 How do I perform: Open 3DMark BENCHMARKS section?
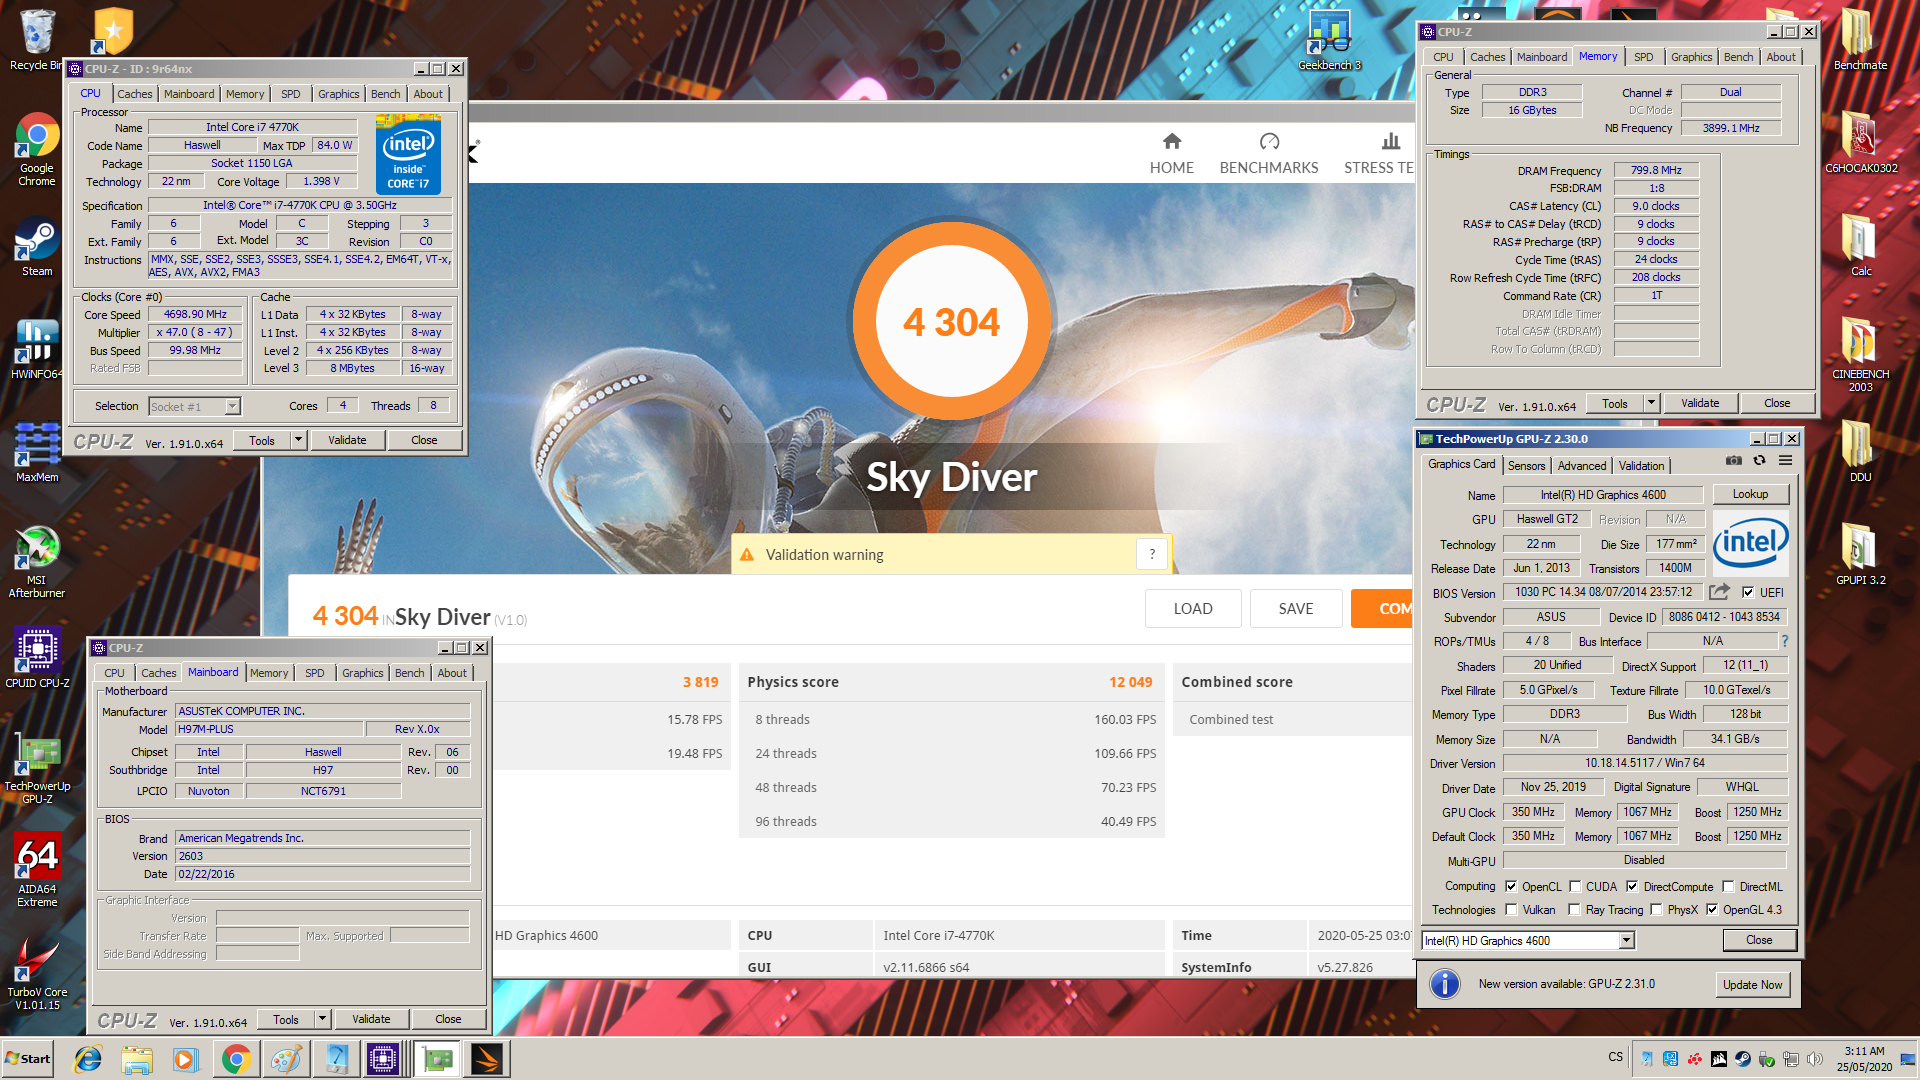[x=1269, y=153]
